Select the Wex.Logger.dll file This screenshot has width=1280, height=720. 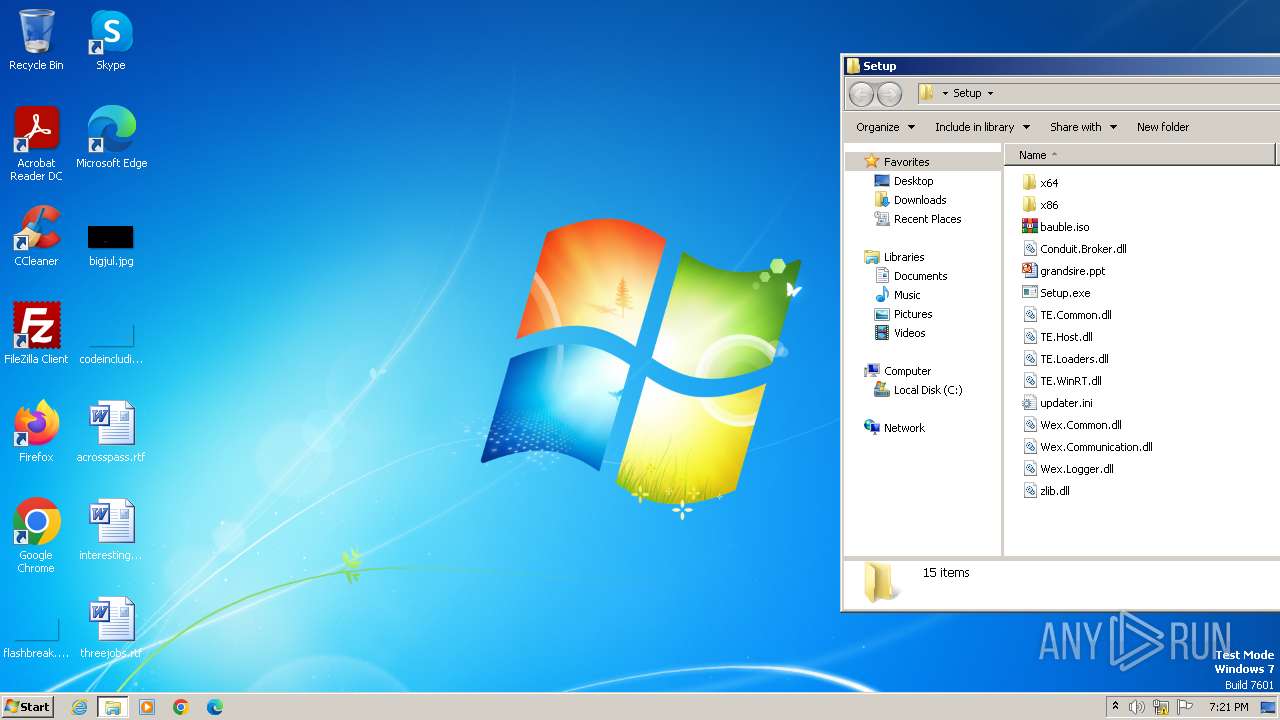coord(1076,469)
